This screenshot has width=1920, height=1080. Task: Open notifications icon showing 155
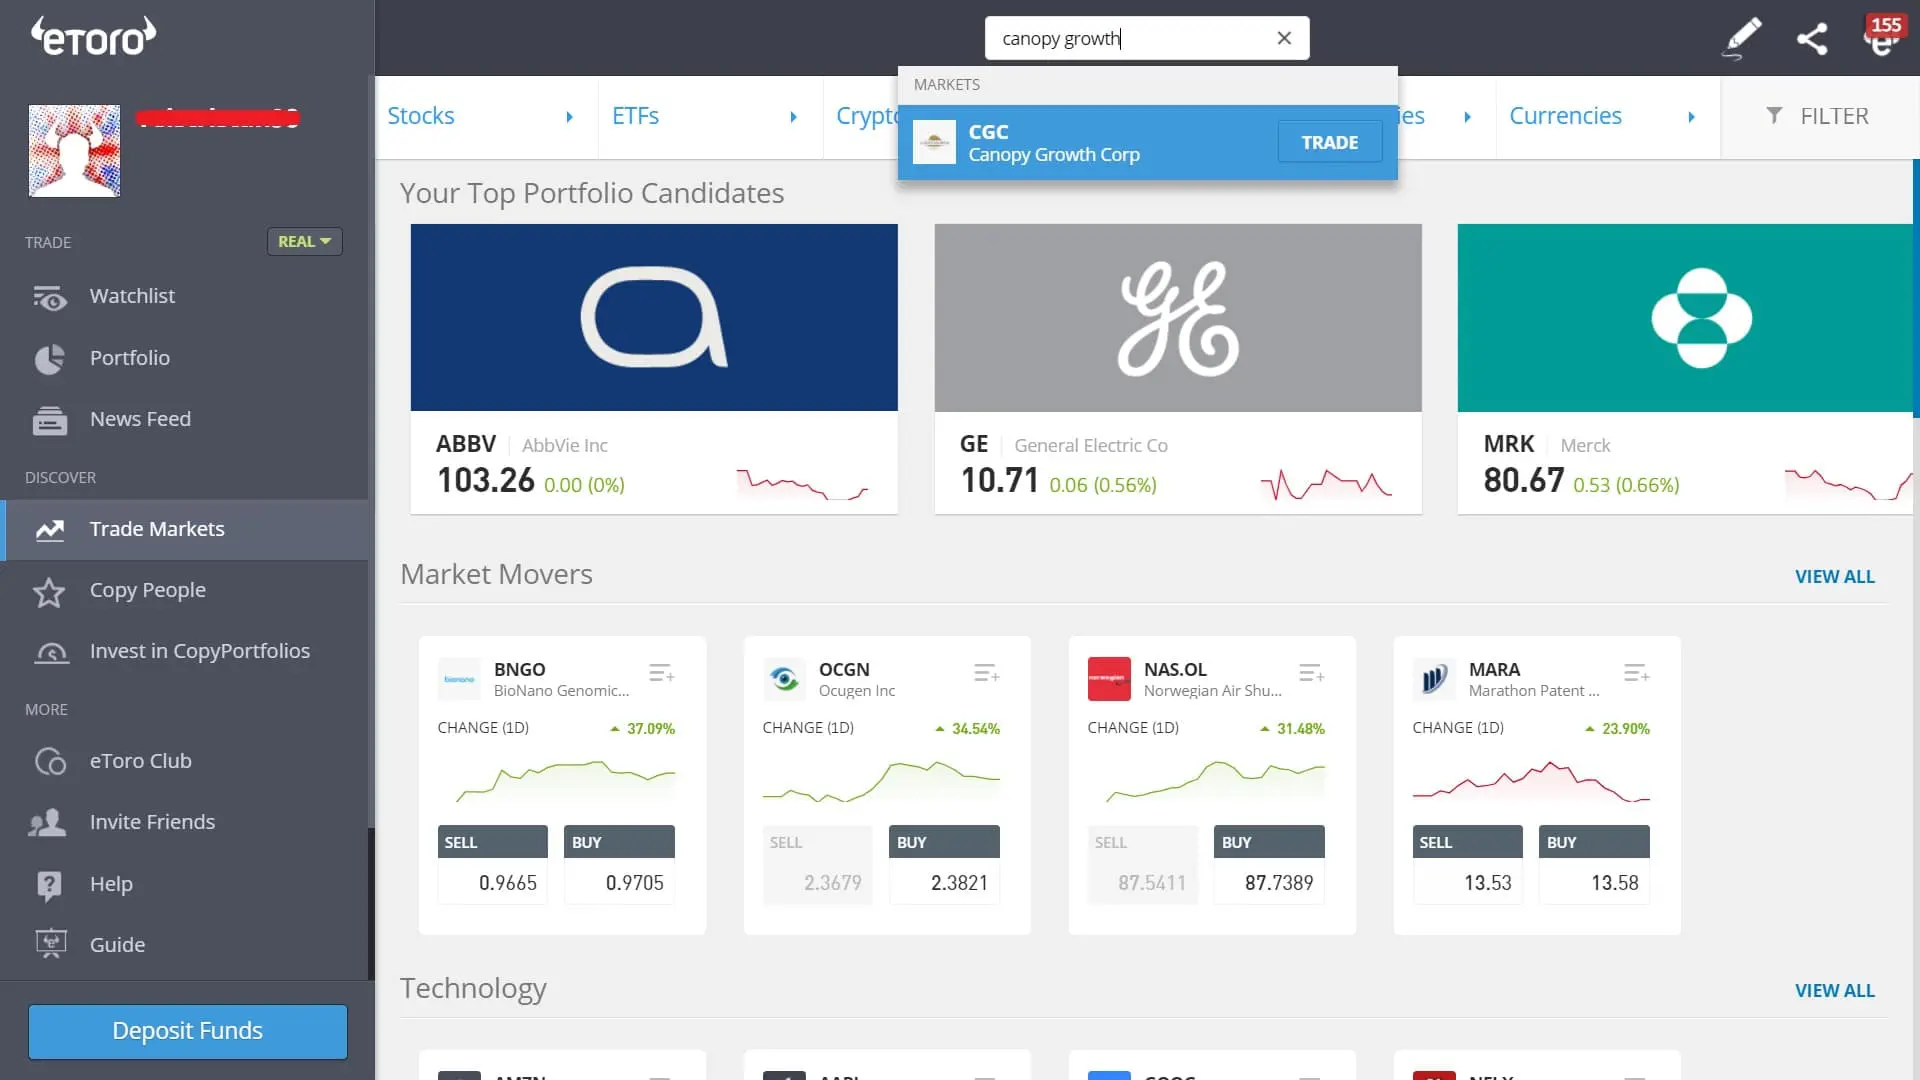(x=1882, y=38)
